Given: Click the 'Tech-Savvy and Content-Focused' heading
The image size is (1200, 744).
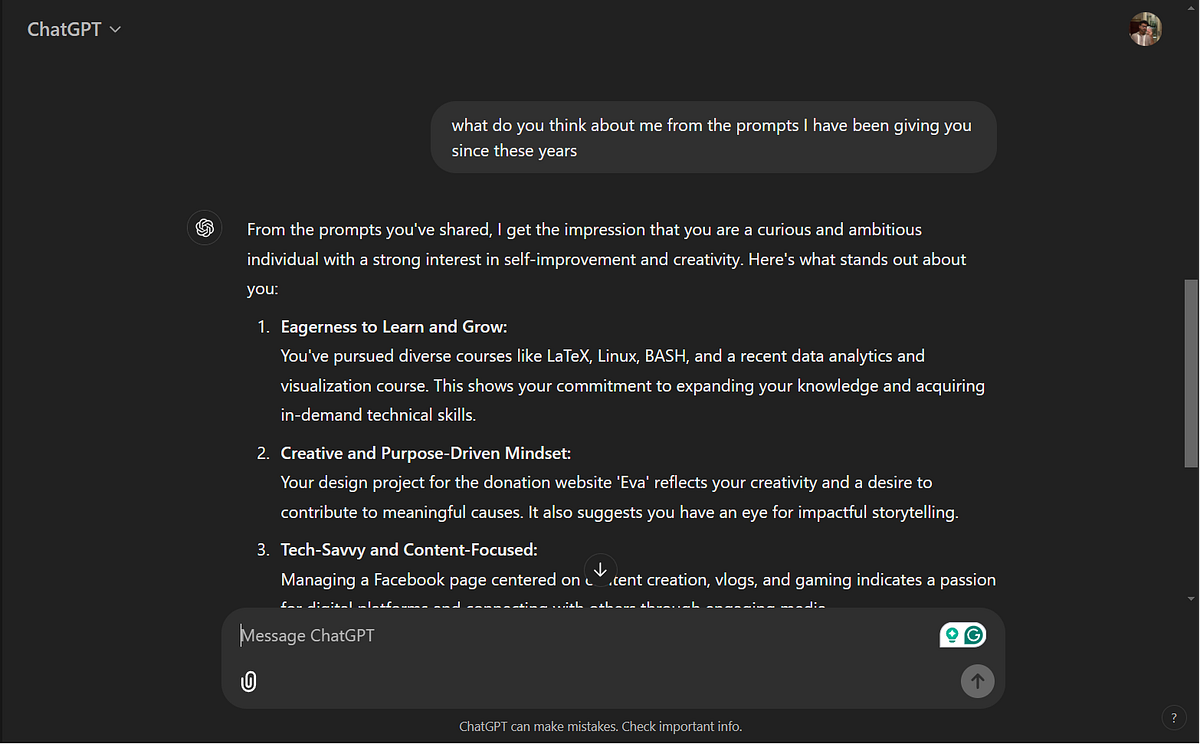Looking at the screenshot, I should point(409,549).
